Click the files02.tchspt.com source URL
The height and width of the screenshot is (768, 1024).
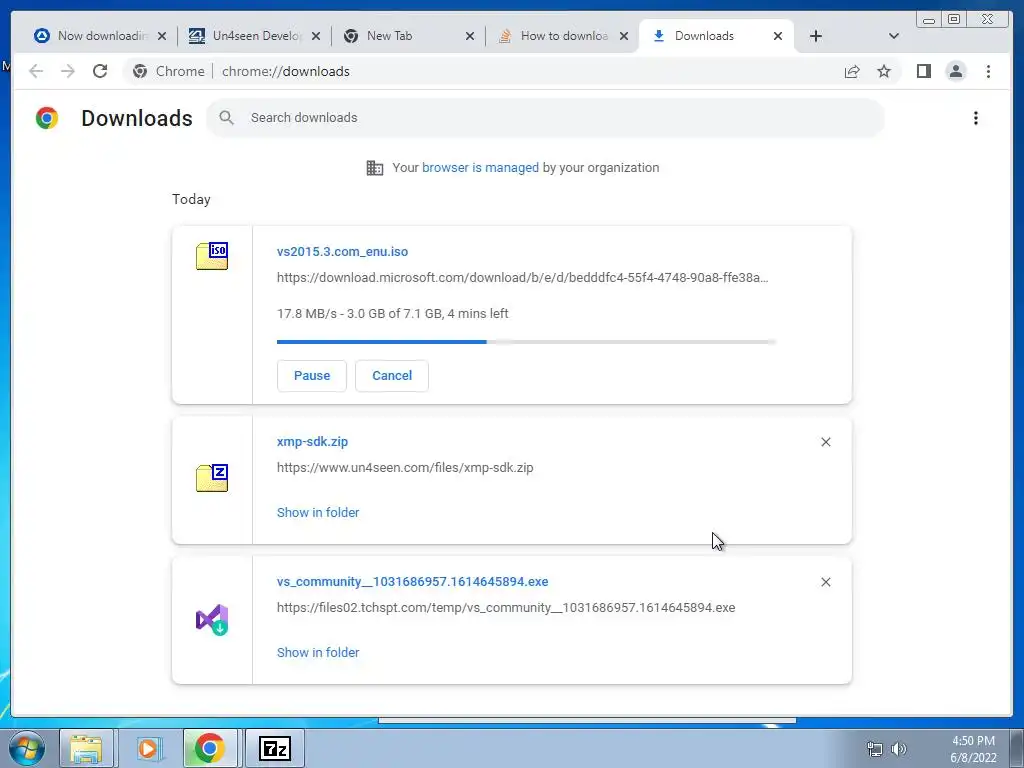(x=506, y=607)
